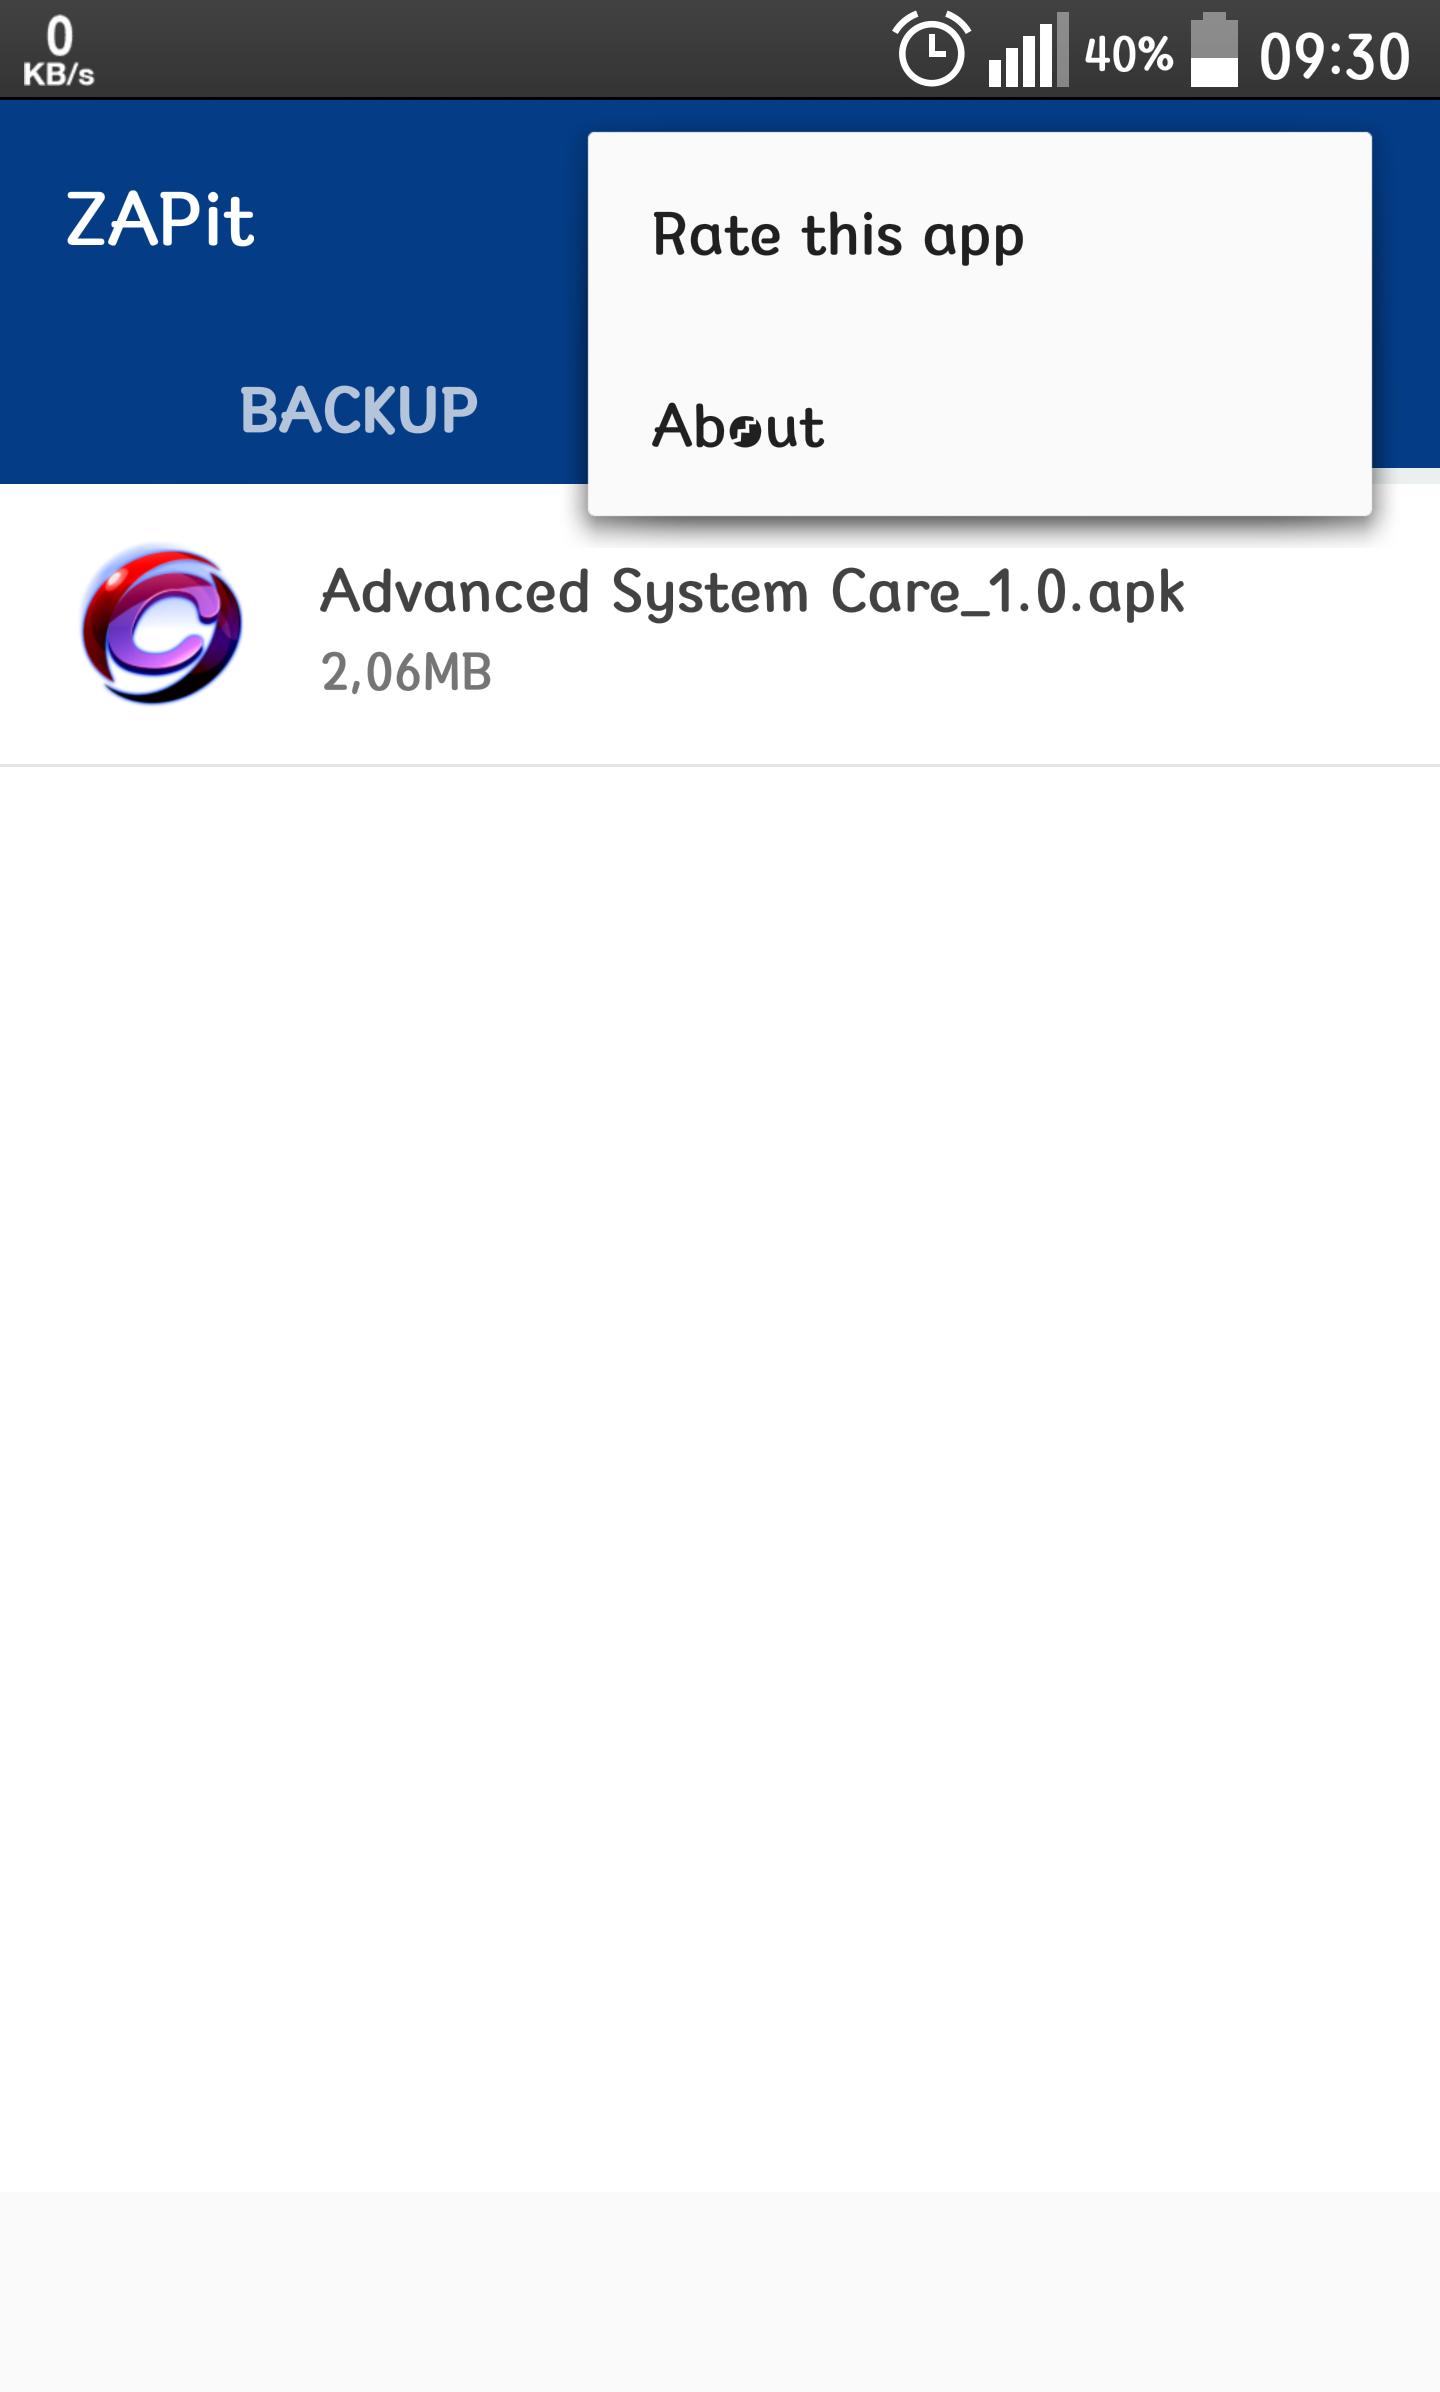Tap blank popup space between Rate and About
Image resolution: width=1440 pixels, height=2392 pixels.
(979, 332)
